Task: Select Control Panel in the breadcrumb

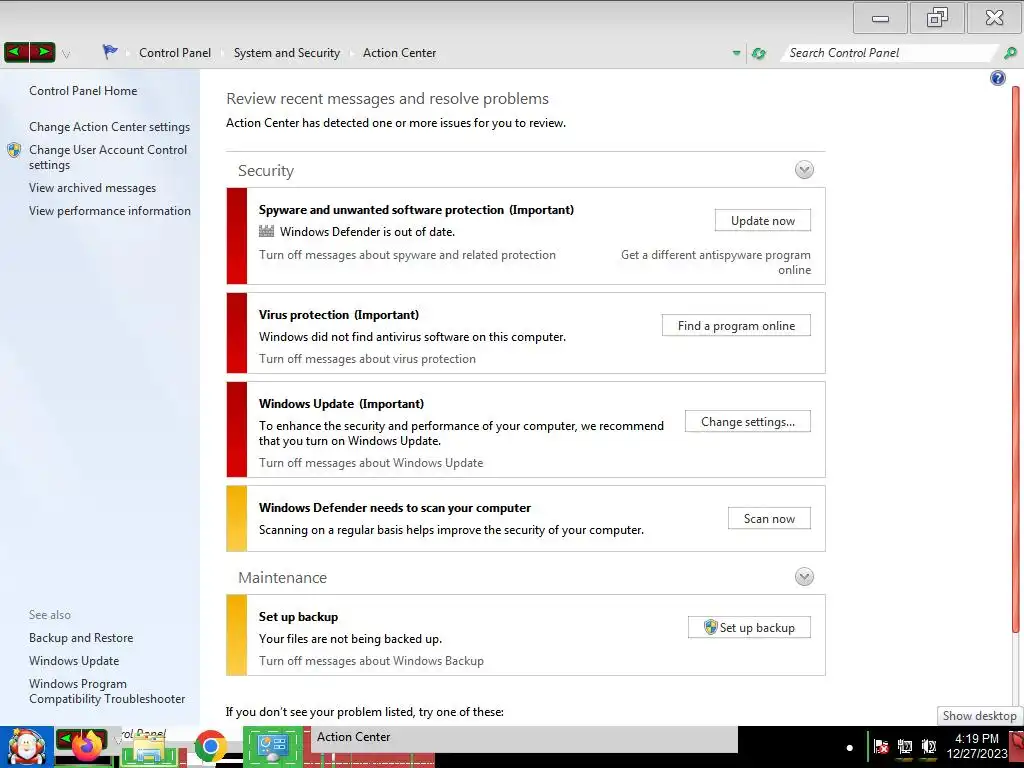Action: (x=175, y=53)
